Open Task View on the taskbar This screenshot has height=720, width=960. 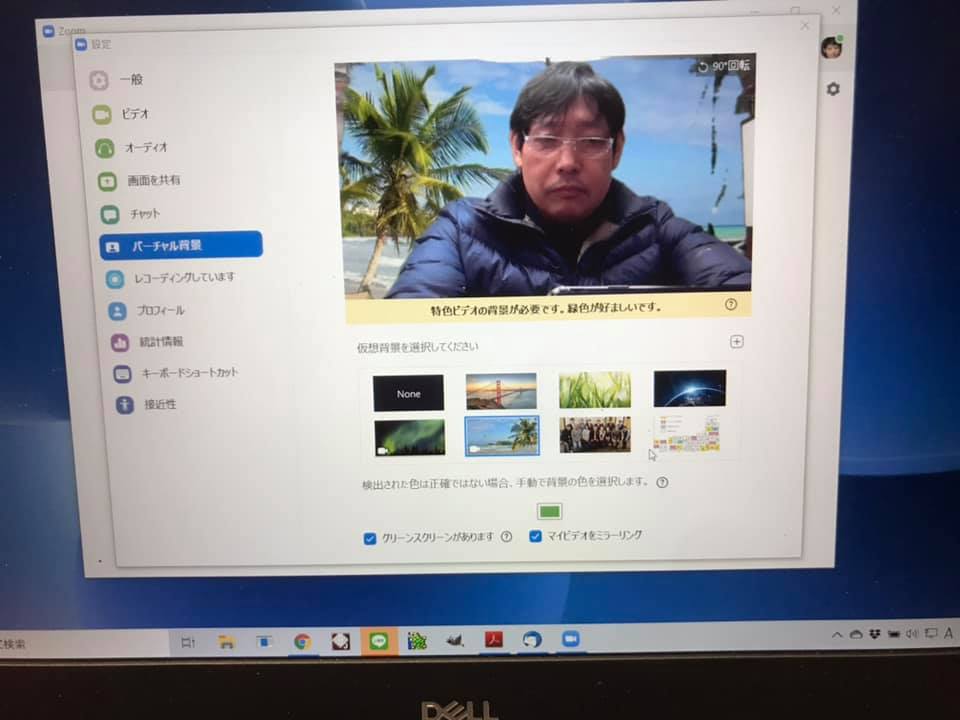tap(188, 643)
